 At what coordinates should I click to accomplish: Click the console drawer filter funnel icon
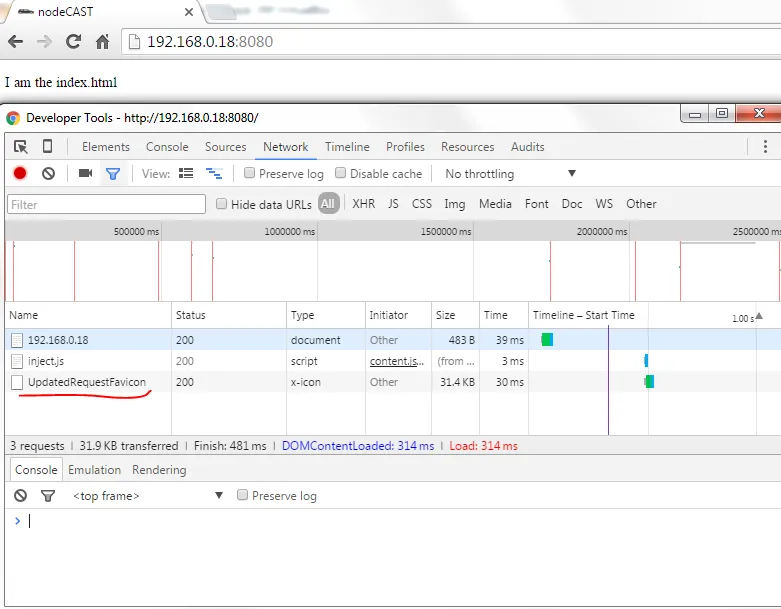(x=48, y=495)
